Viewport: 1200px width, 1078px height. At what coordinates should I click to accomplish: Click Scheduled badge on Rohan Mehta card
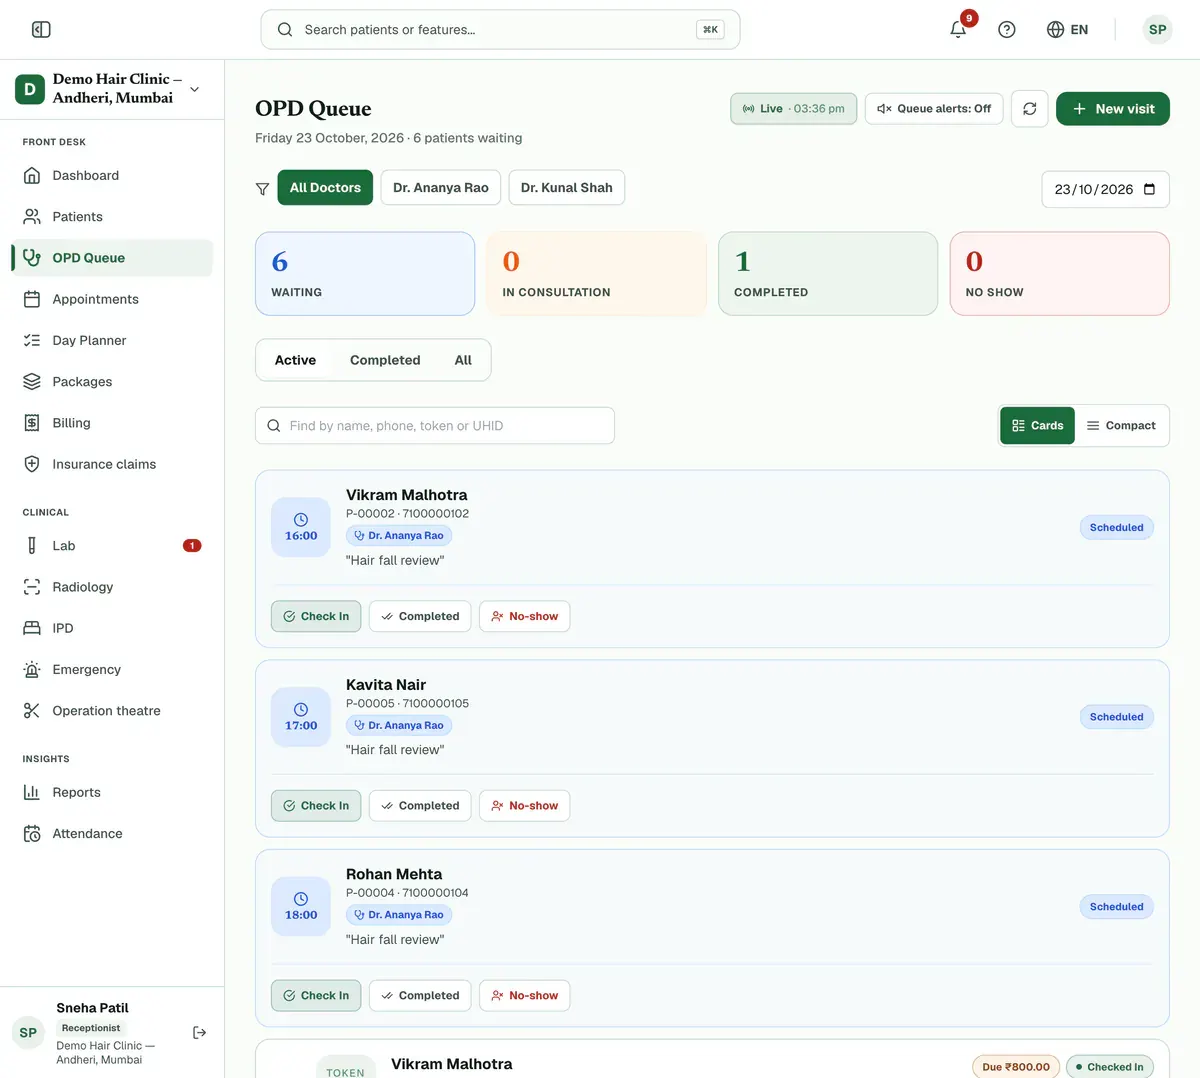point(1116,907)
